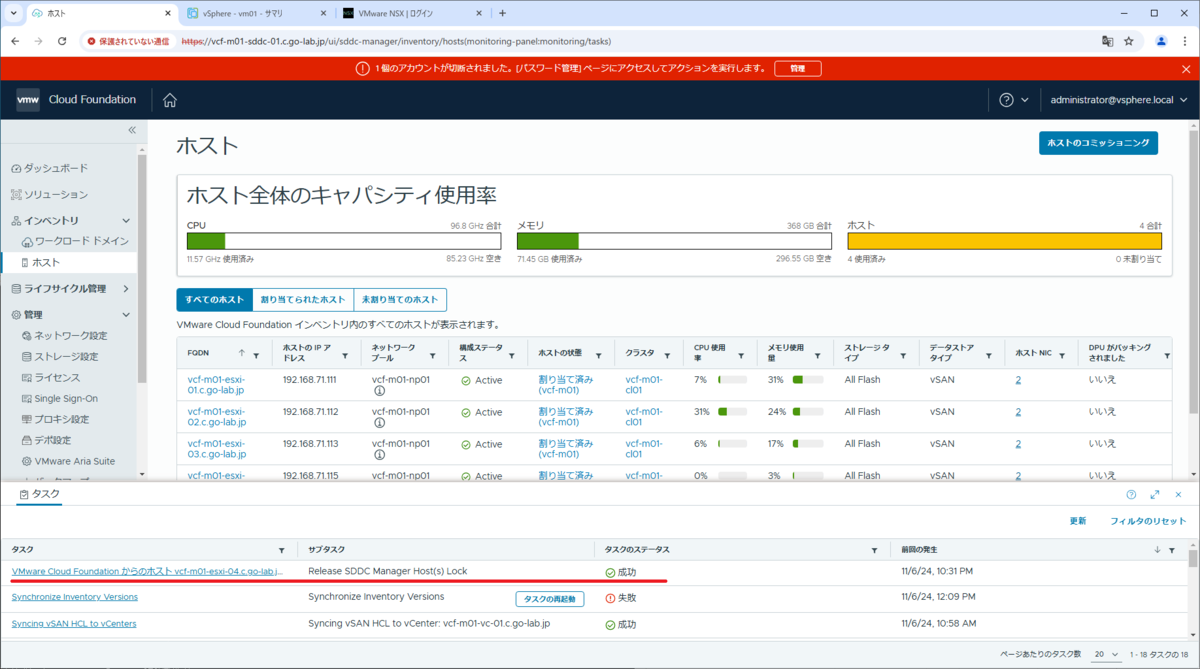Click タスクの再起動 button

coord(550,598)
